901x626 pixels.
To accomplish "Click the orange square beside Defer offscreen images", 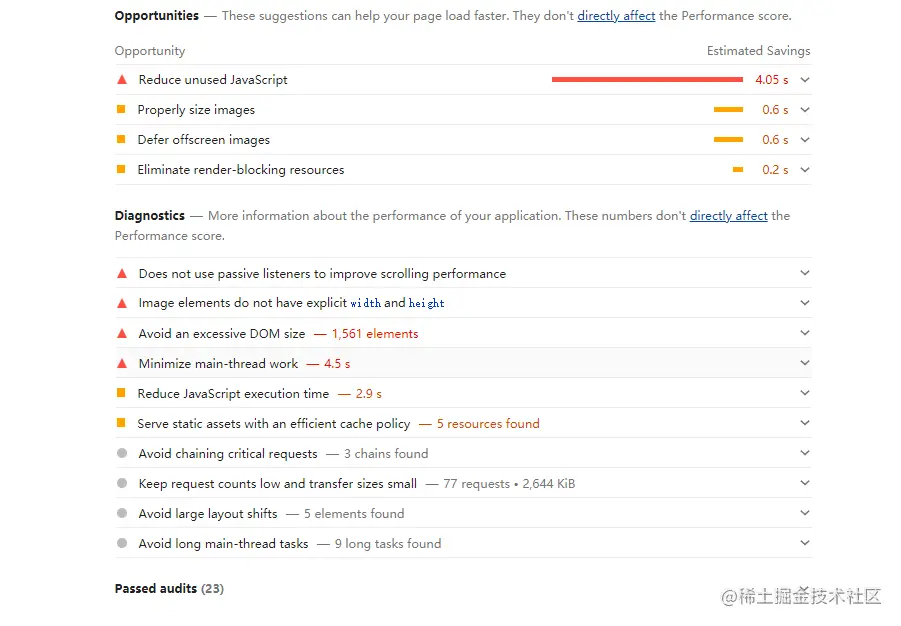I will [x=121, y=139].
